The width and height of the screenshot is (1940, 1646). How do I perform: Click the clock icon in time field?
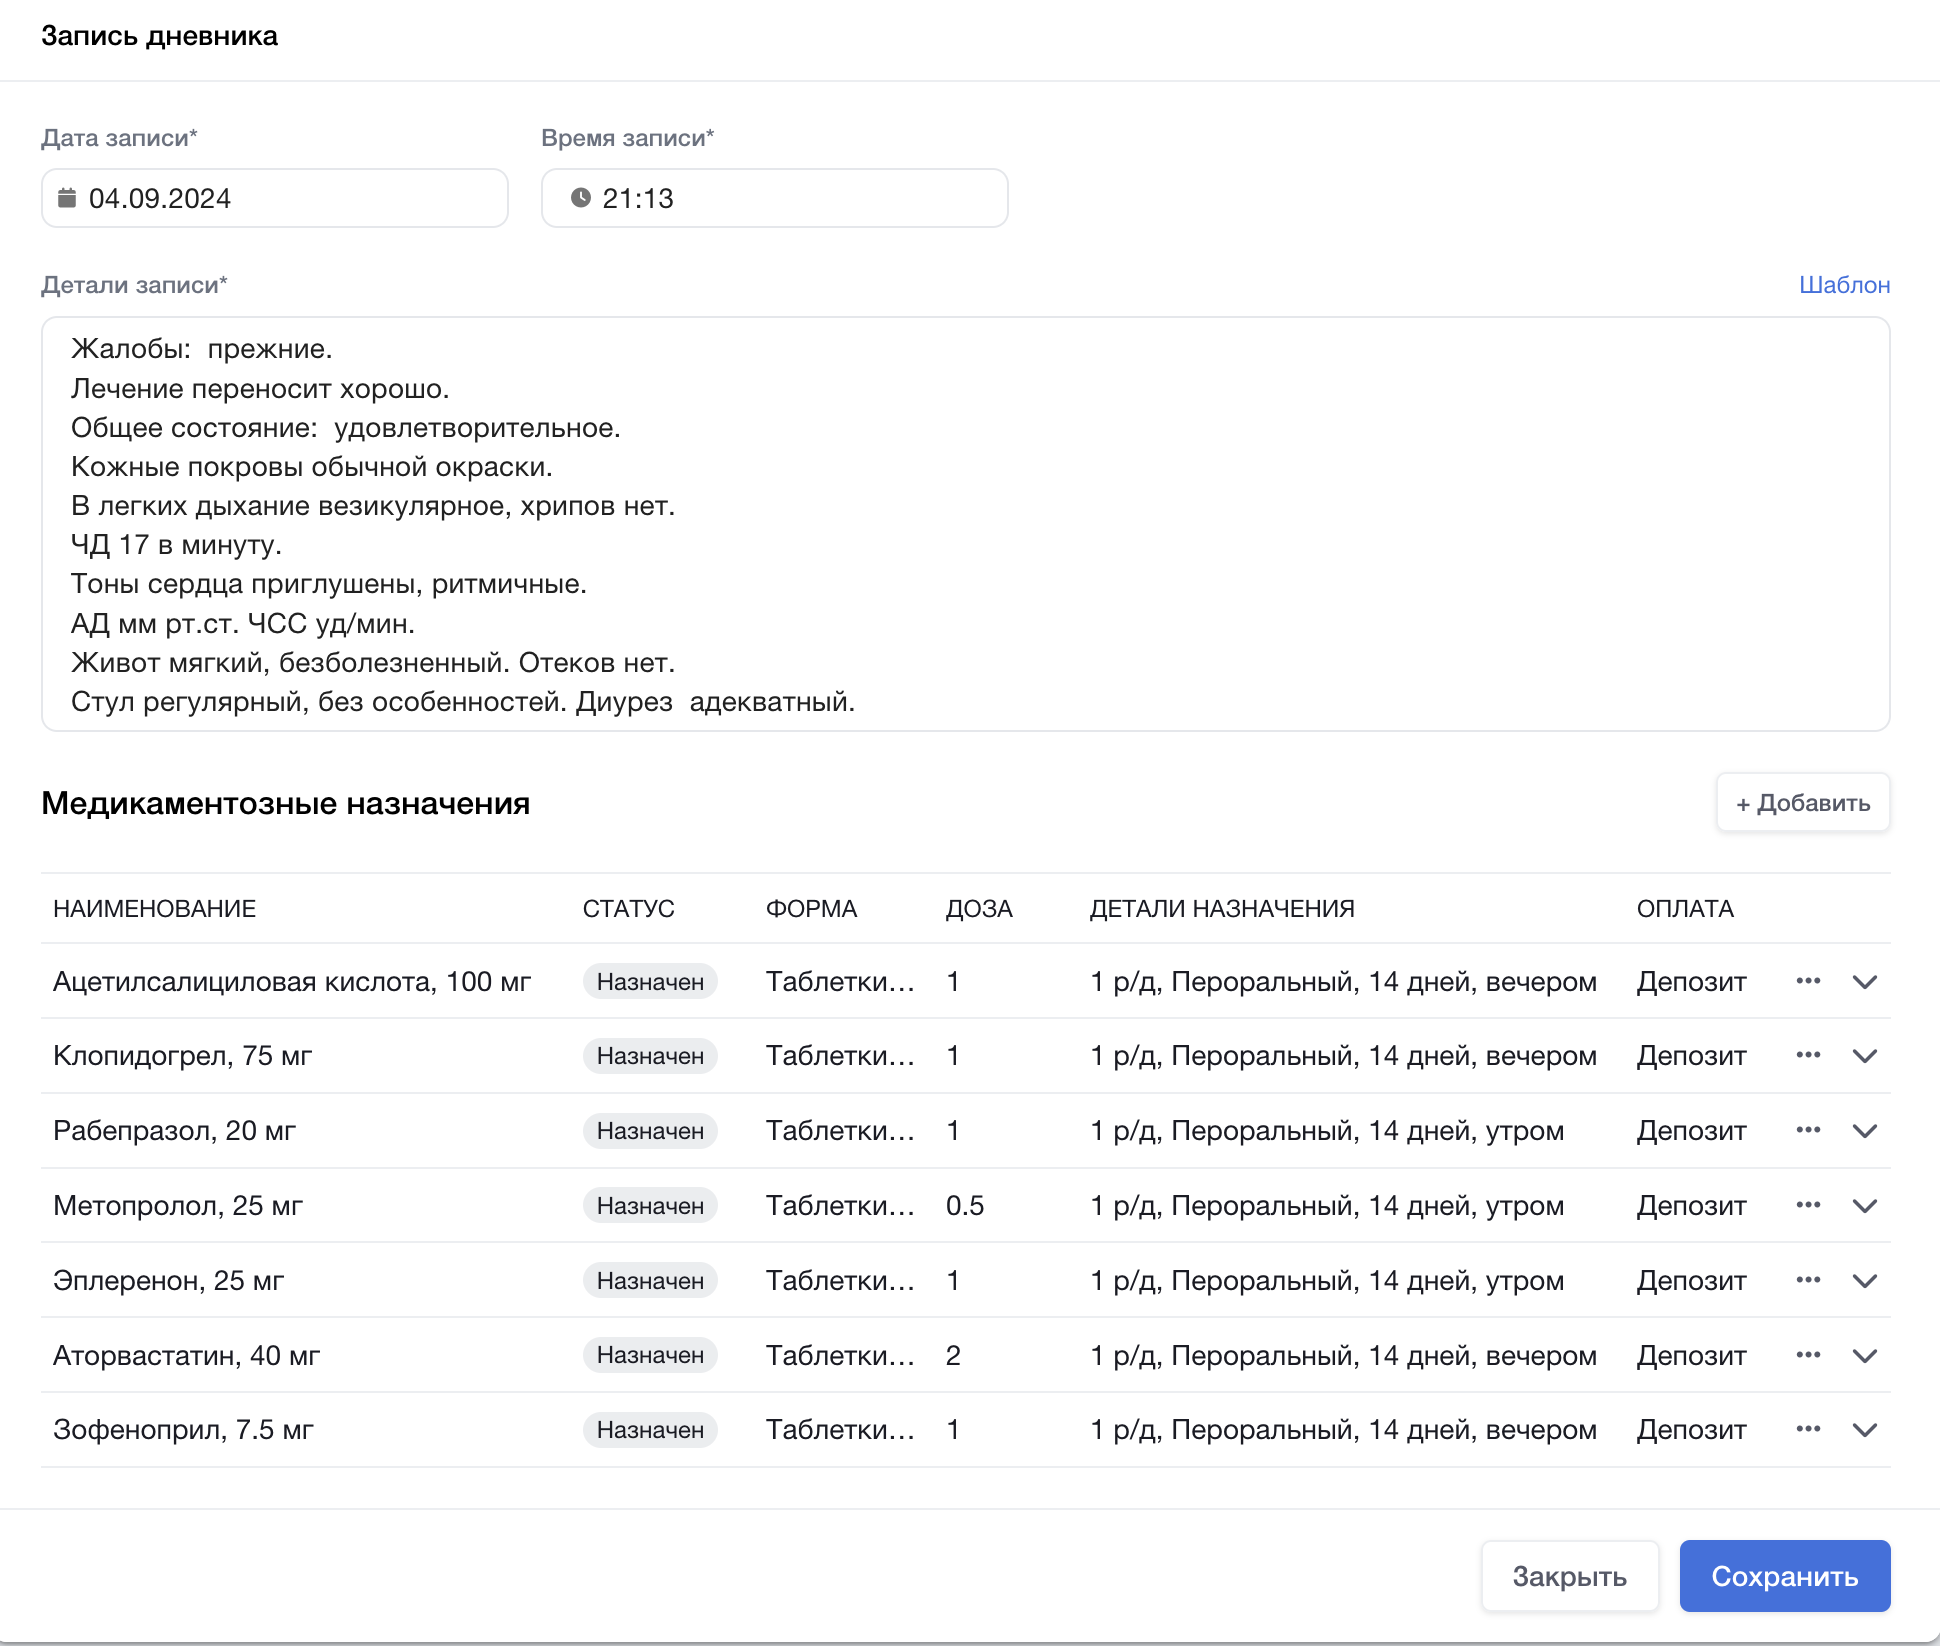tap(580, 198)
